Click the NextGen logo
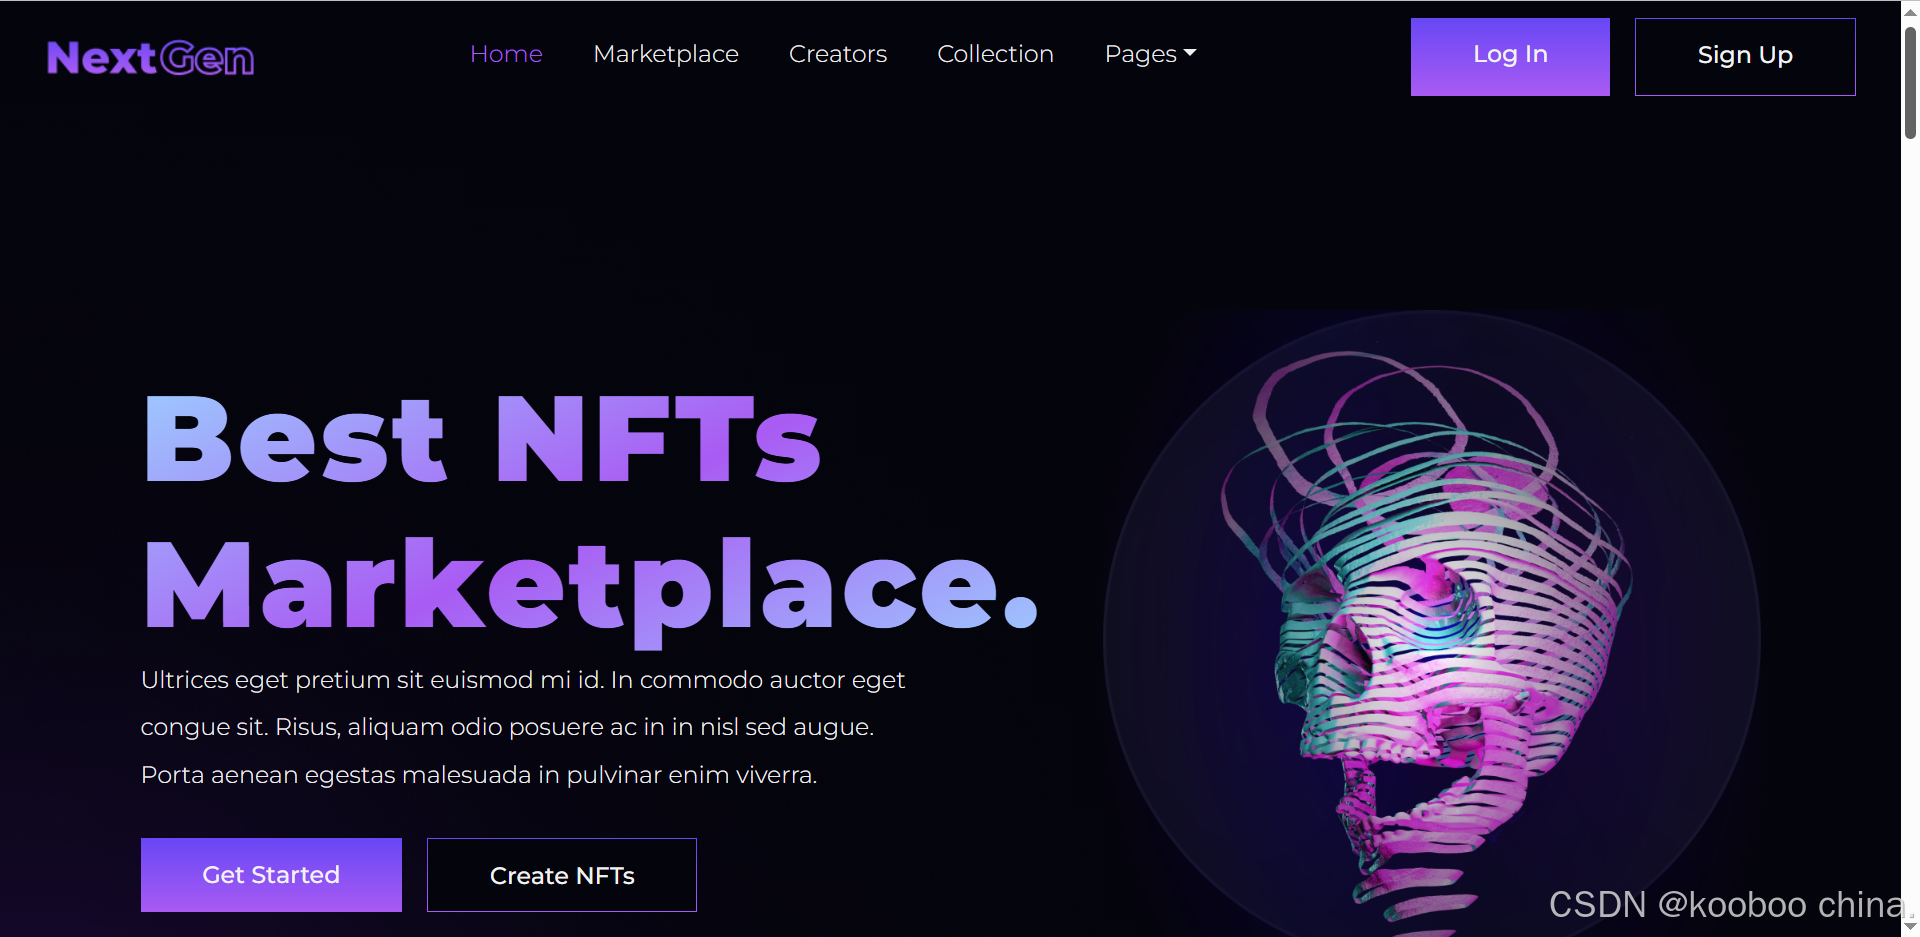Image resolution: width=1920 pixels, height=937 pixels. (x=150, y=58)
